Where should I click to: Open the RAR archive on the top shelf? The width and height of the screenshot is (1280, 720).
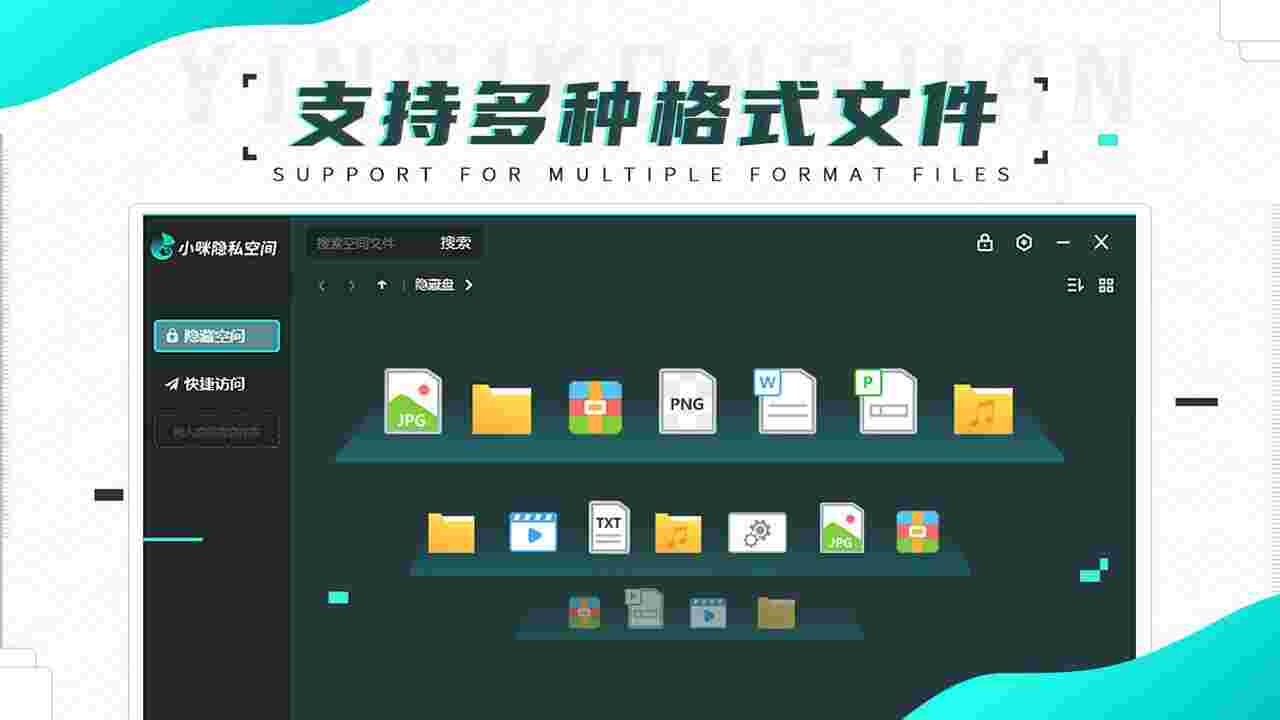pyautogui.click(x=594, y=404)
